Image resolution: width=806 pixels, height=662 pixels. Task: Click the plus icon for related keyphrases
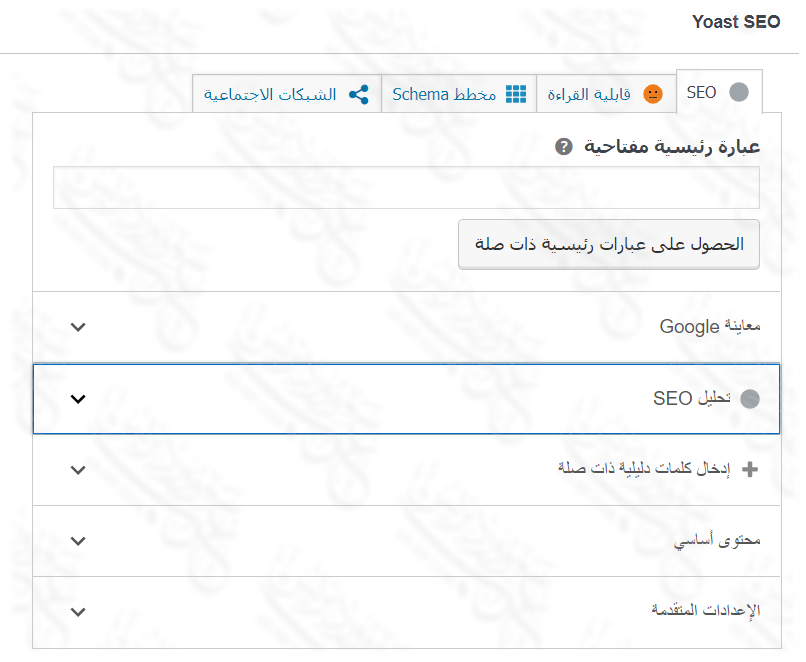coord(751,468)
